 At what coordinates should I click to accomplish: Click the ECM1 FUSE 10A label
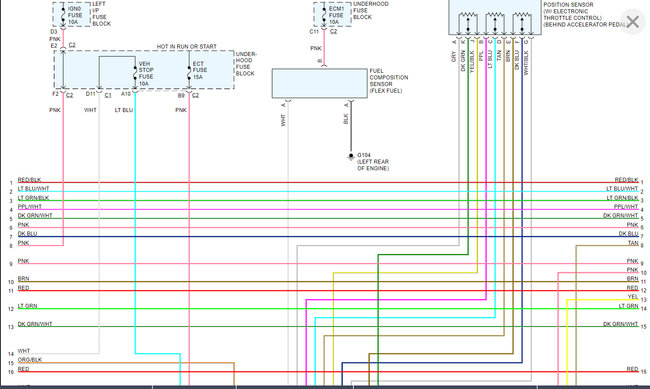[x=336, y=15]
